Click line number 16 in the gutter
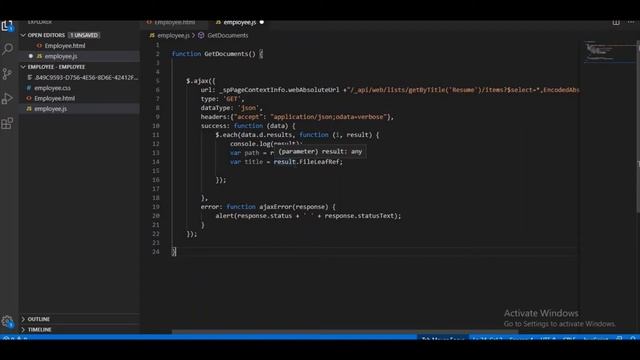The width and height of the screenshot is (640, 360). [x=156, y=180]
